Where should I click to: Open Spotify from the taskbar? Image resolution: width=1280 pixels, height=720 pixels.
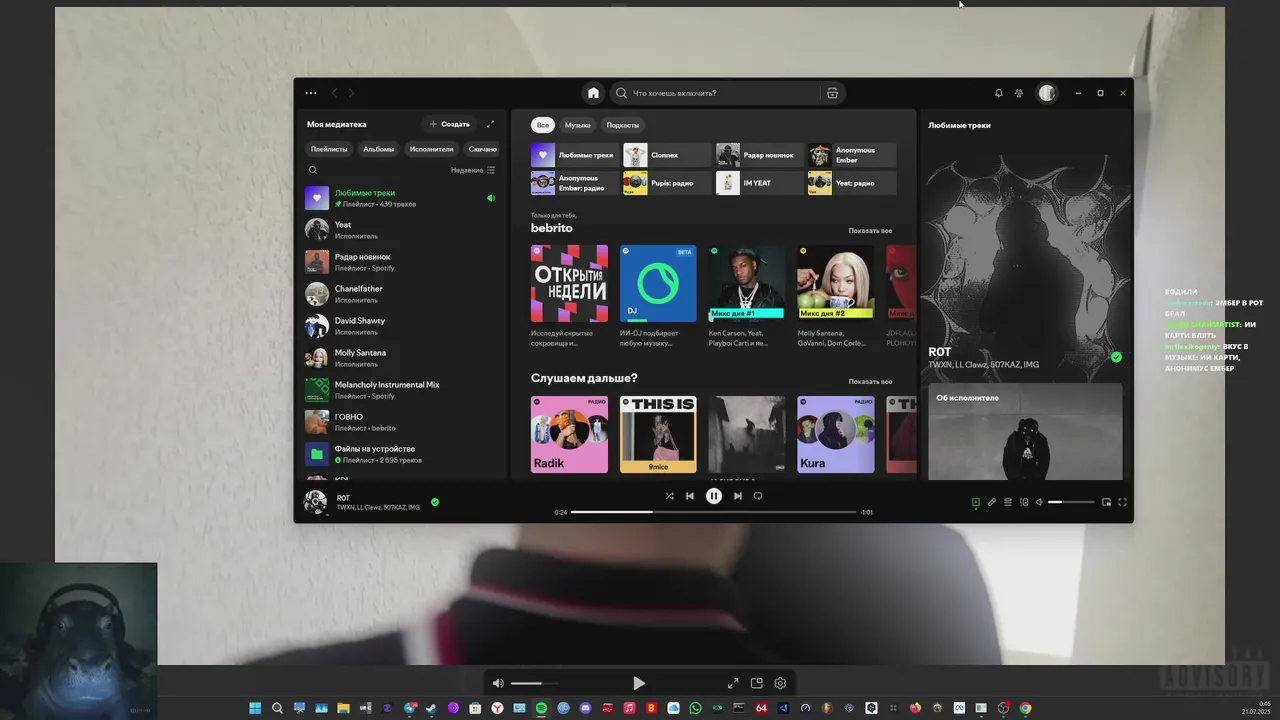[x=541, y=708]
